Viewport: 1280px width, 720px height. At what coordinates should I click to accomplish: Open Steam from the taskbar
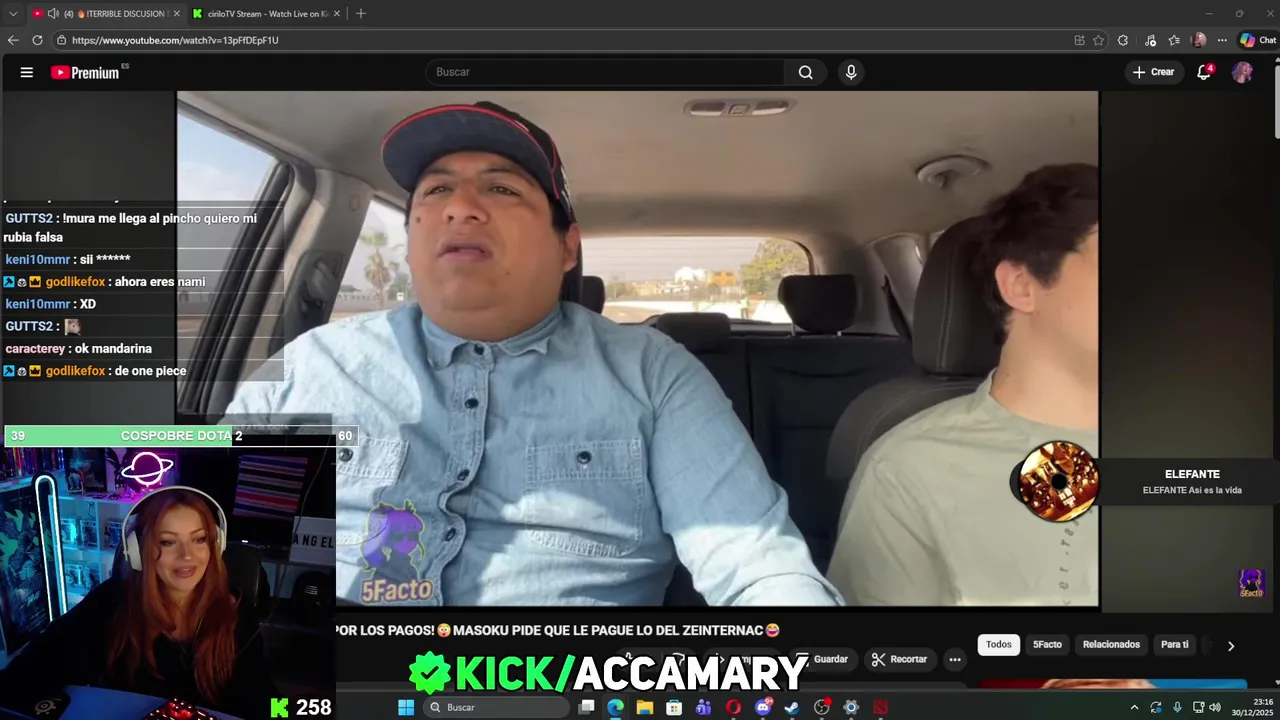pos(792,707)
